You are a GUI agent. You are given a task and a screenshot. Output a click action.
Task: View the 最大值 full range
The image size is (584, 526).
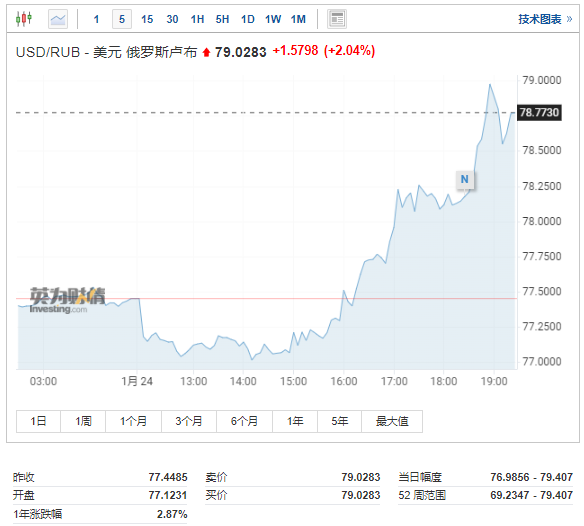[392, 421]
